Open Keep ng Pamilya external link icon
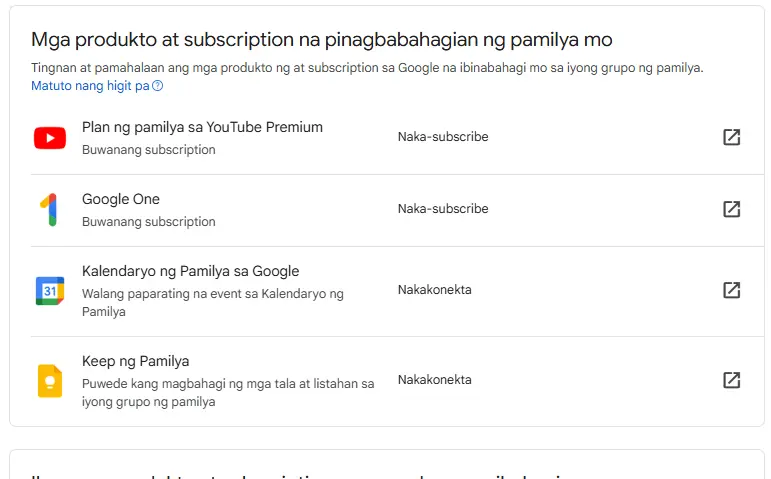771x479 pixels. coord(731,380)
